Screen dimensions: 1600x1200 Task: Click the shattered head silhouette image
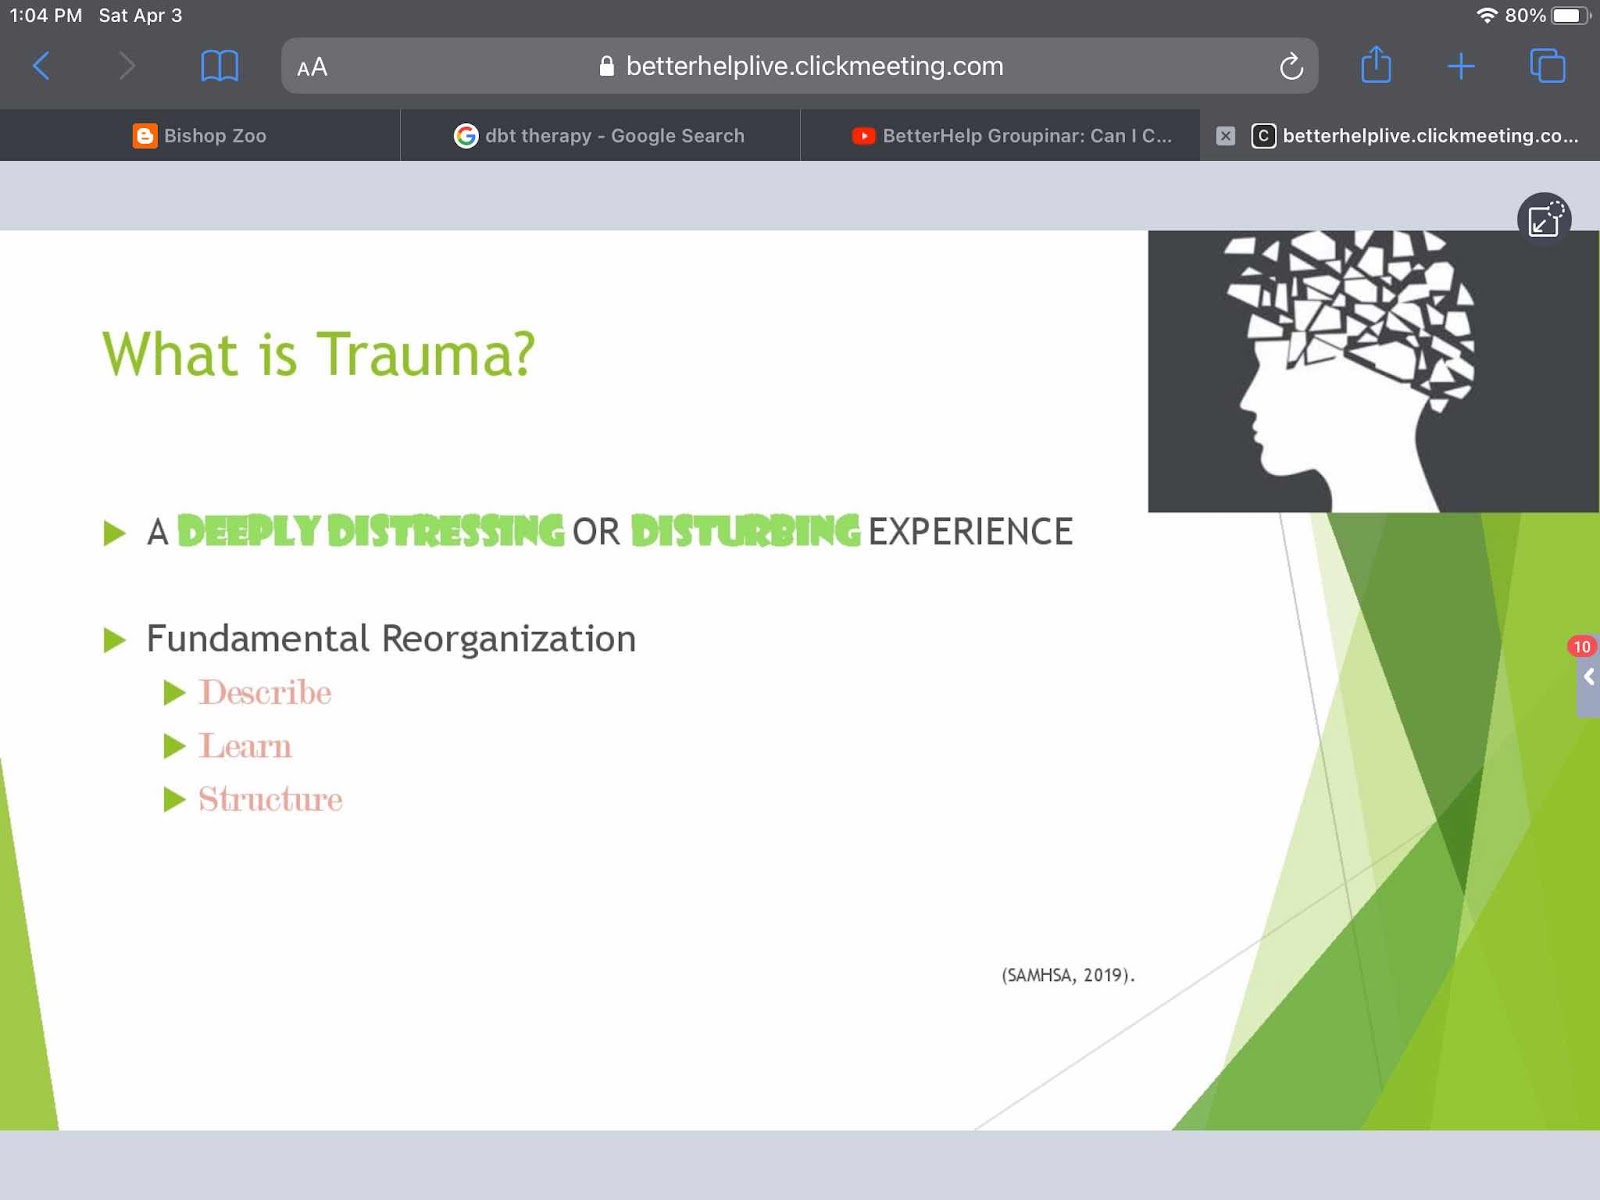(x=1373, y=371)
